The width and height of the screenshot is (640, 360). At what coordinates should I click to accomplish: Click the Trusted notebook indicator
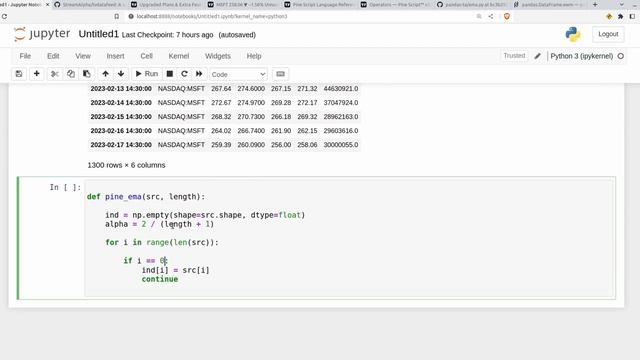pyautogui.click(x=514, y=56)
